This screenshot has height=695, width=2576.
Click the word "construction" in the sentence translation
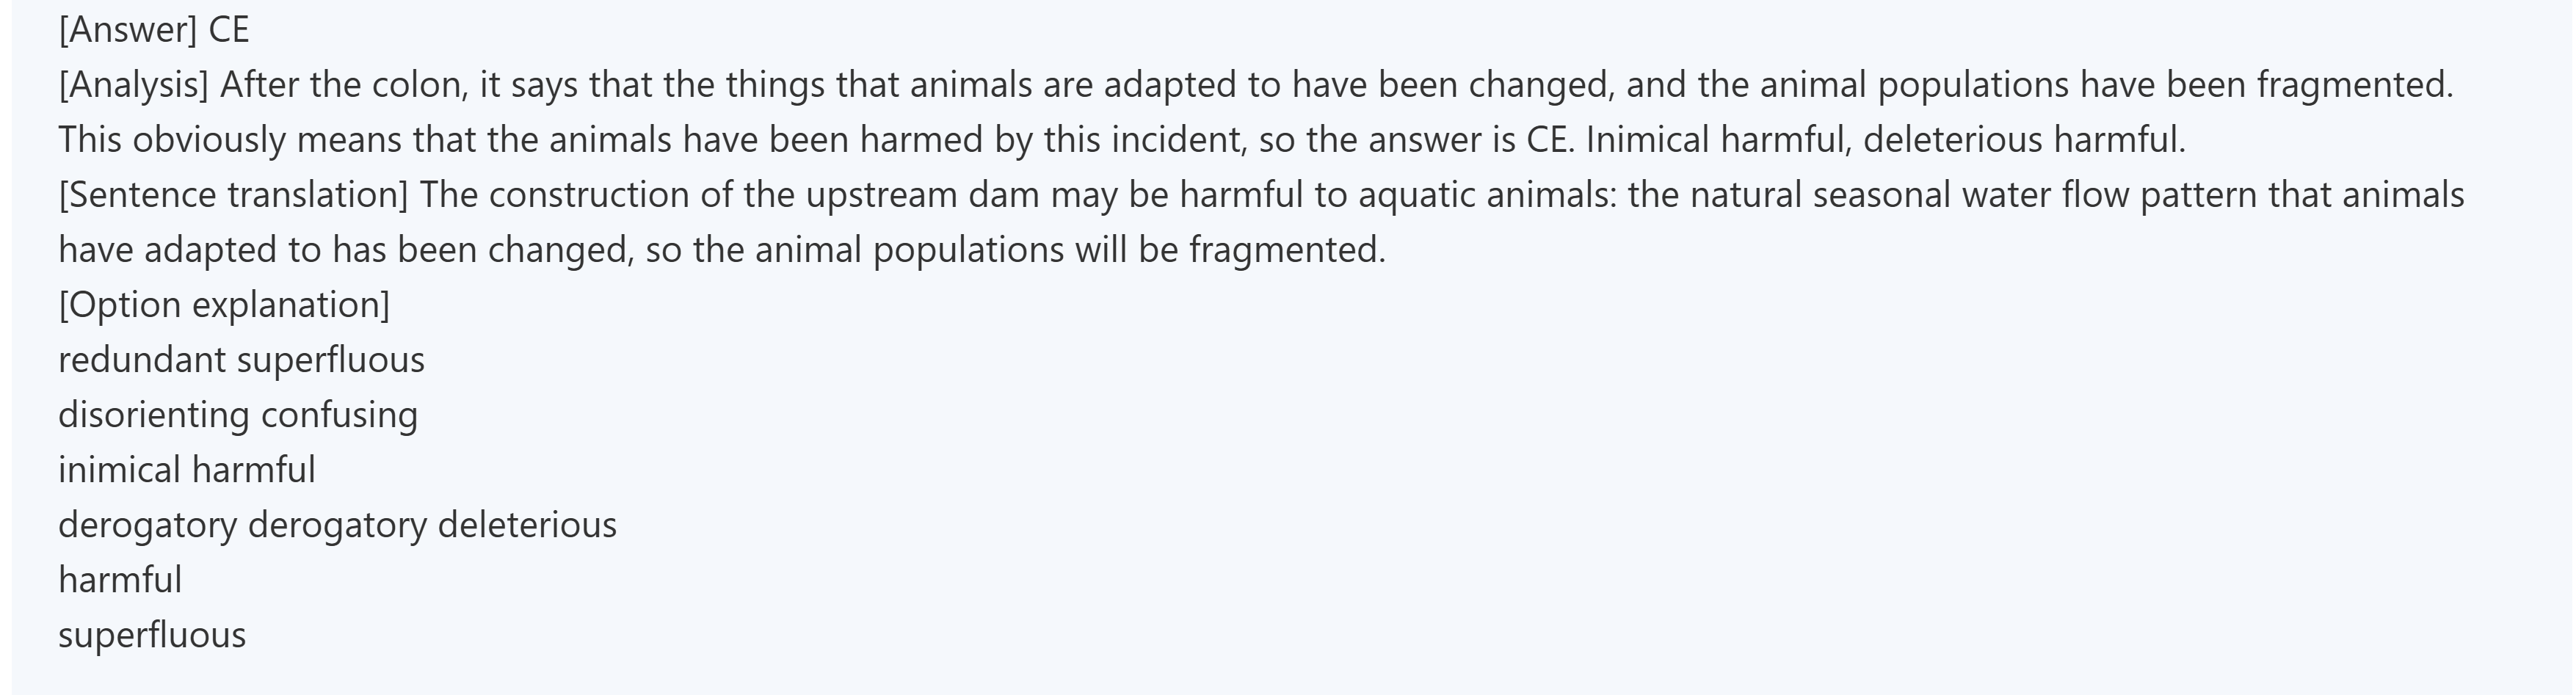pos(588,195)
